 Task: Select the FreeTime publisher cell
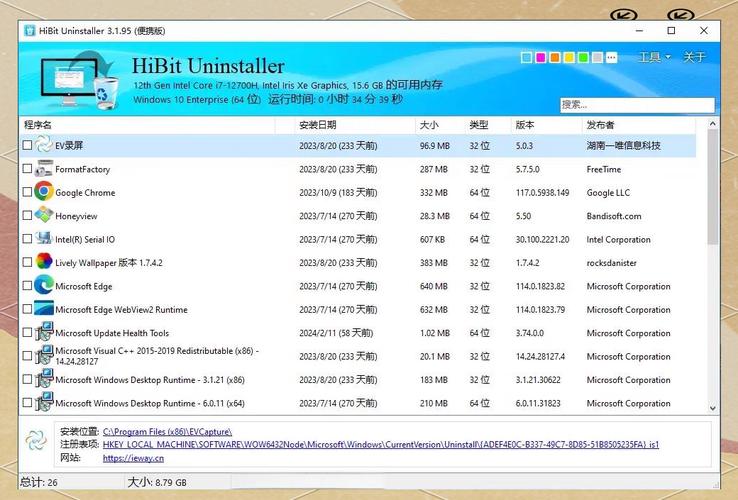[x=603, y=169]
